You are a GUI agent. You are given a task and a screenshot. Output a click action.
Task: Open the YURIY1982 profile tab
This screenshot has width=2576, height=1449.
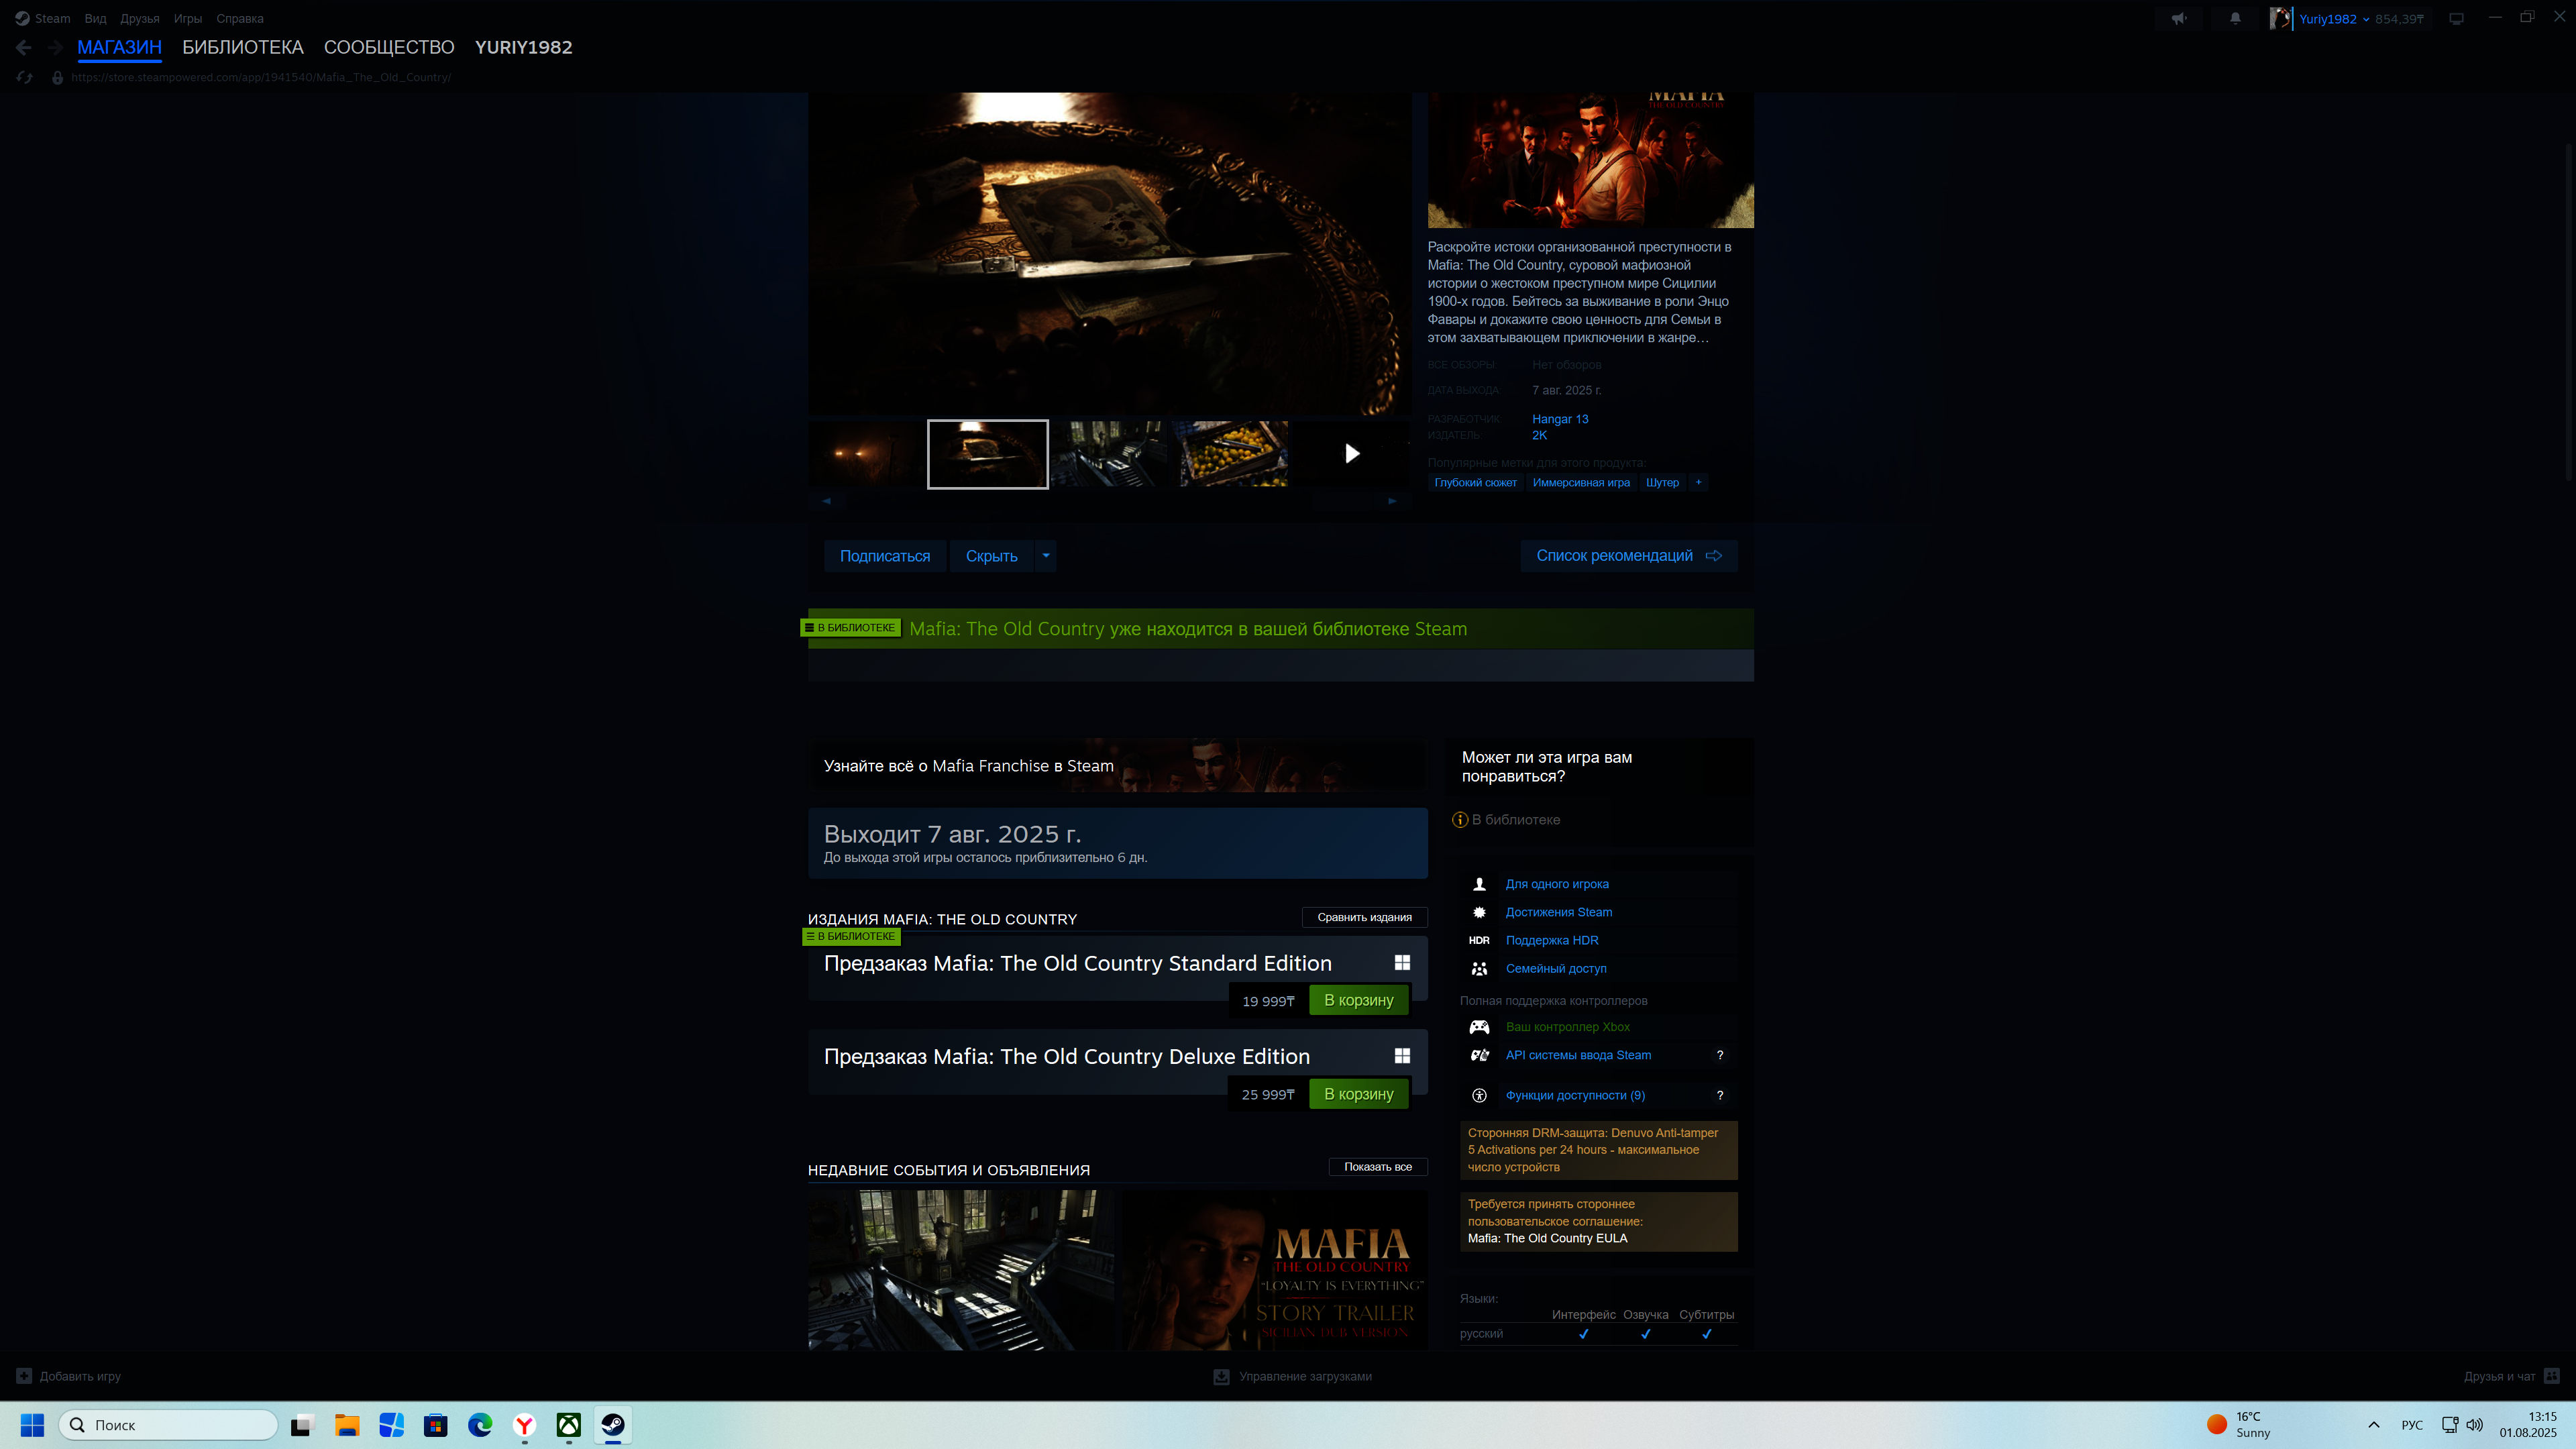pos(524,47)
